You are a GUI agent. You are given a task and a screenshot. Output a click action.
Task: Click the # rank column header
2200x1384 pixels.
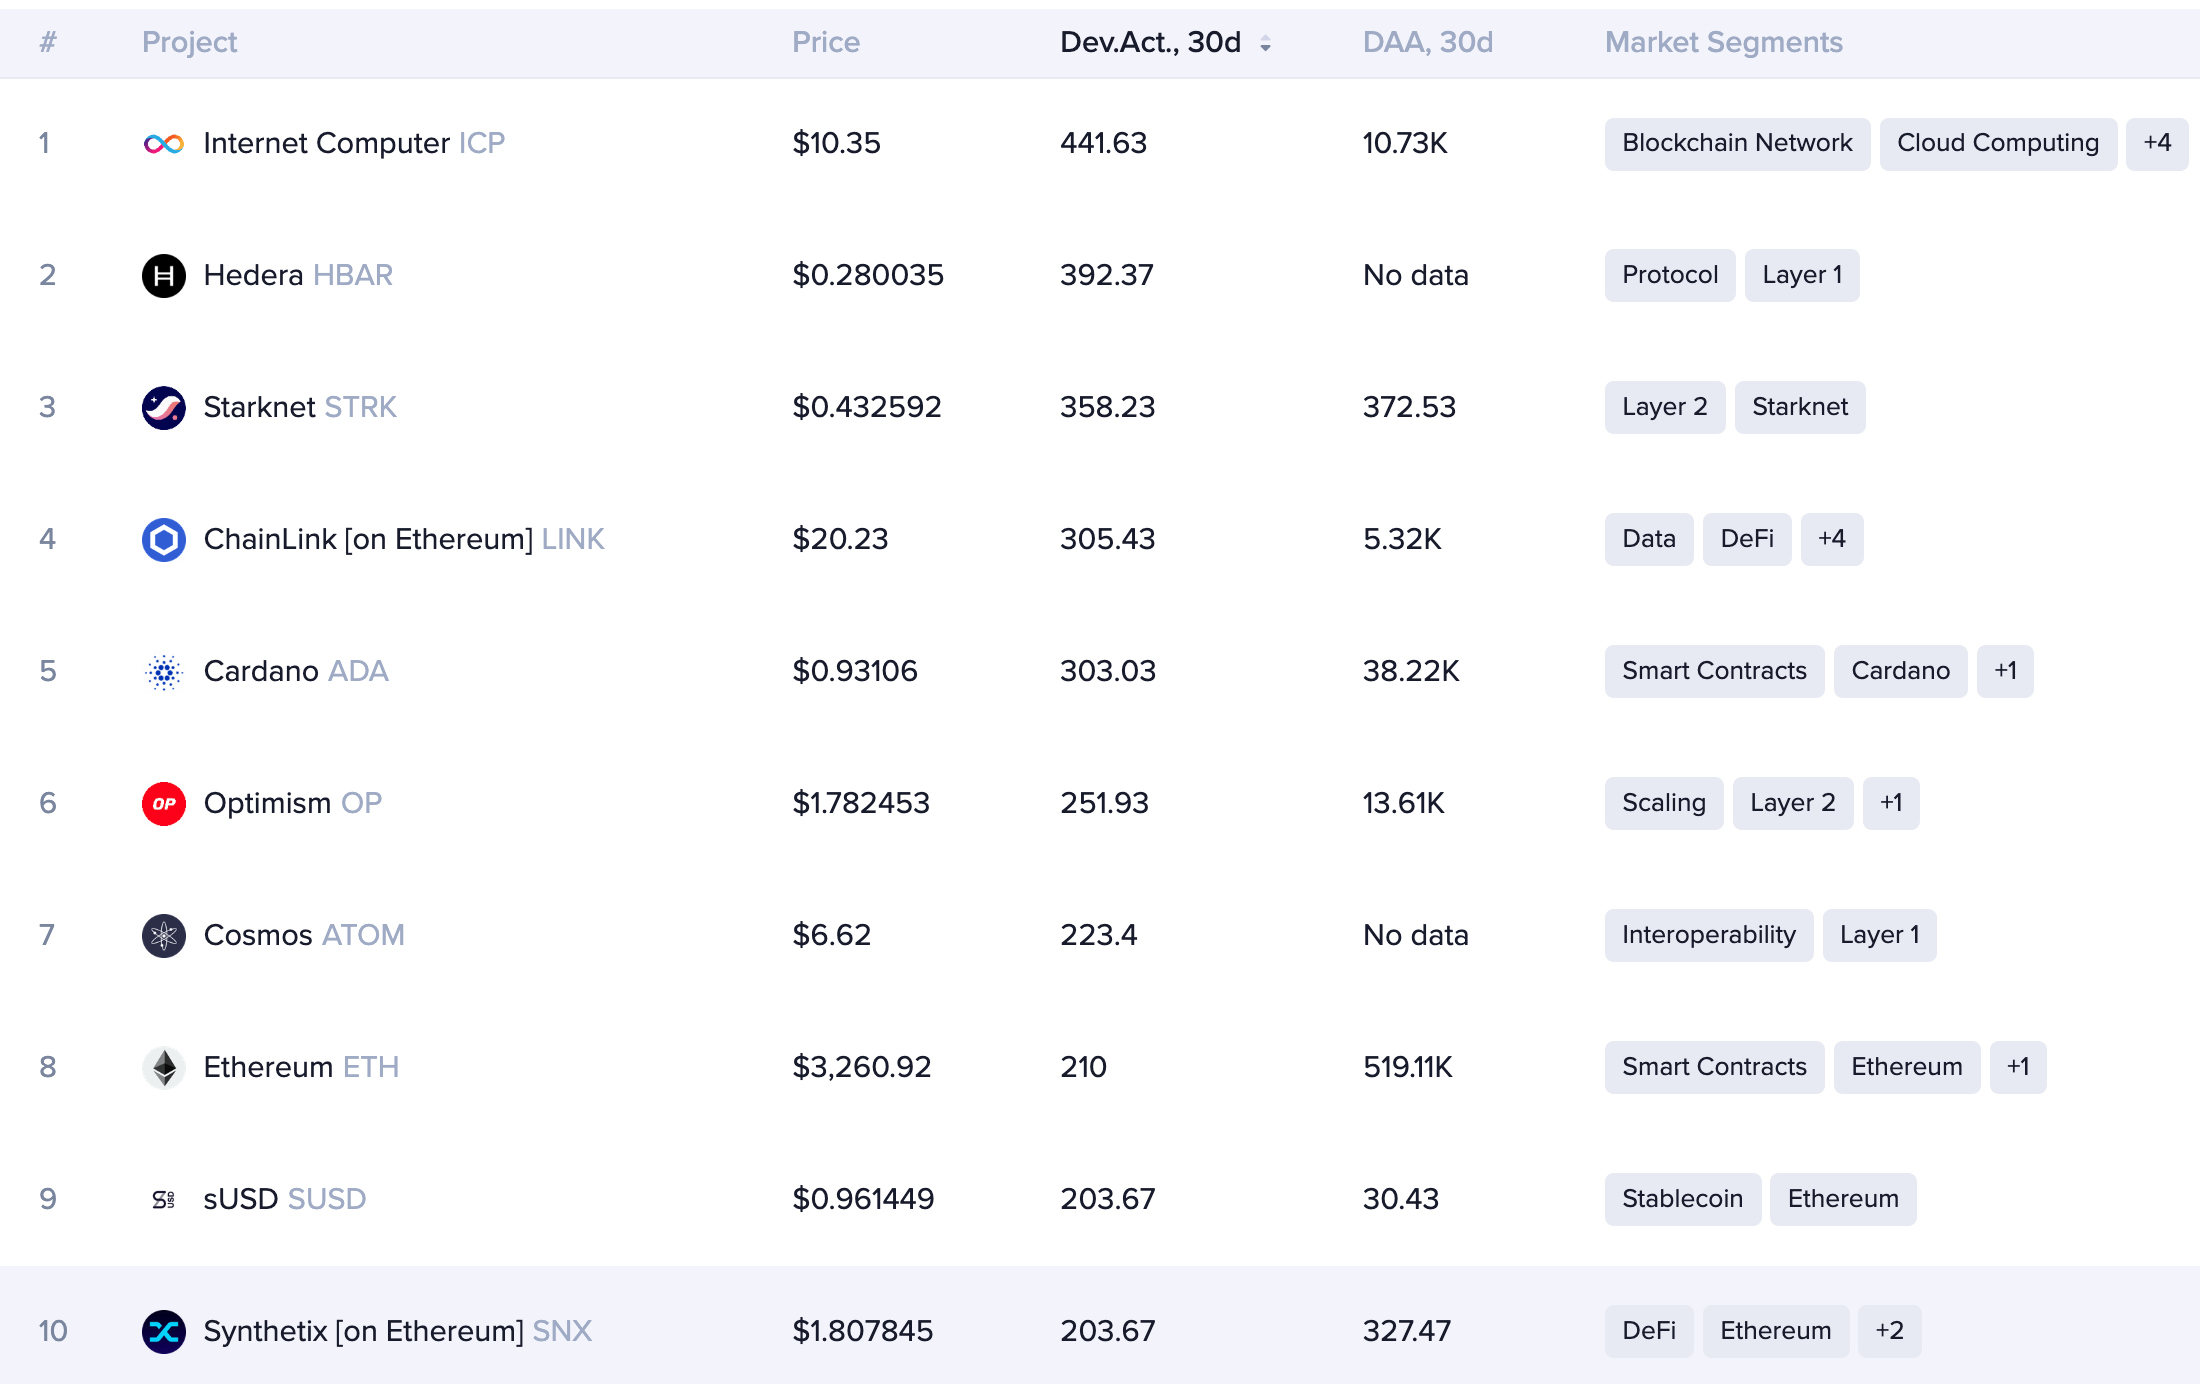48,42
